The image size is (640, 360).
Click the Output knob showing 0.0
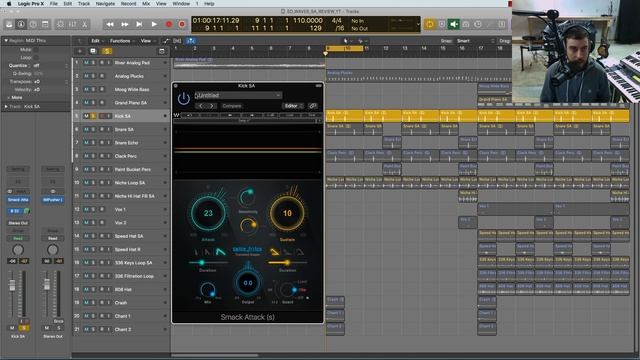coord(248,283)
